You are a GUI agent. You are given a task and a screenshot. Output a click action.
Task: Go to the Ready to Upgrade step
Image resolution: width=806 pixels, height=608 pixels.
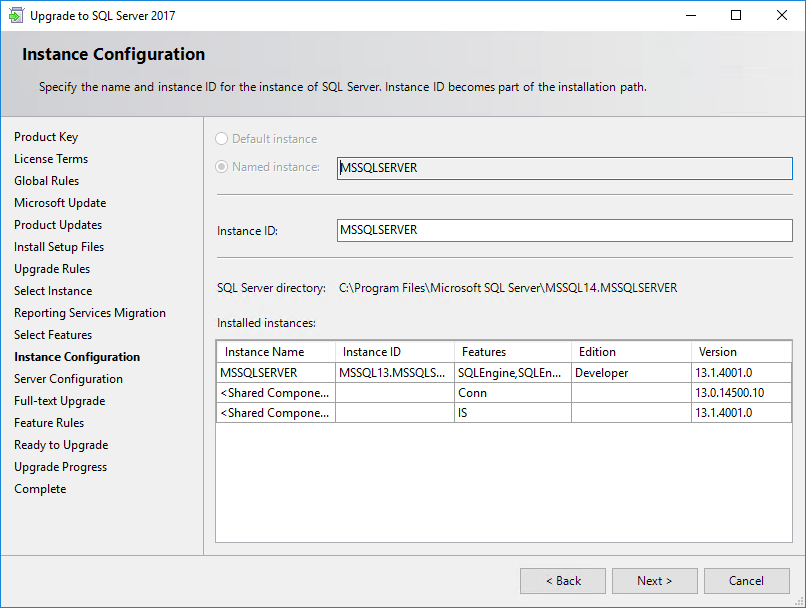pyautogui.click(x=61, y=445)
